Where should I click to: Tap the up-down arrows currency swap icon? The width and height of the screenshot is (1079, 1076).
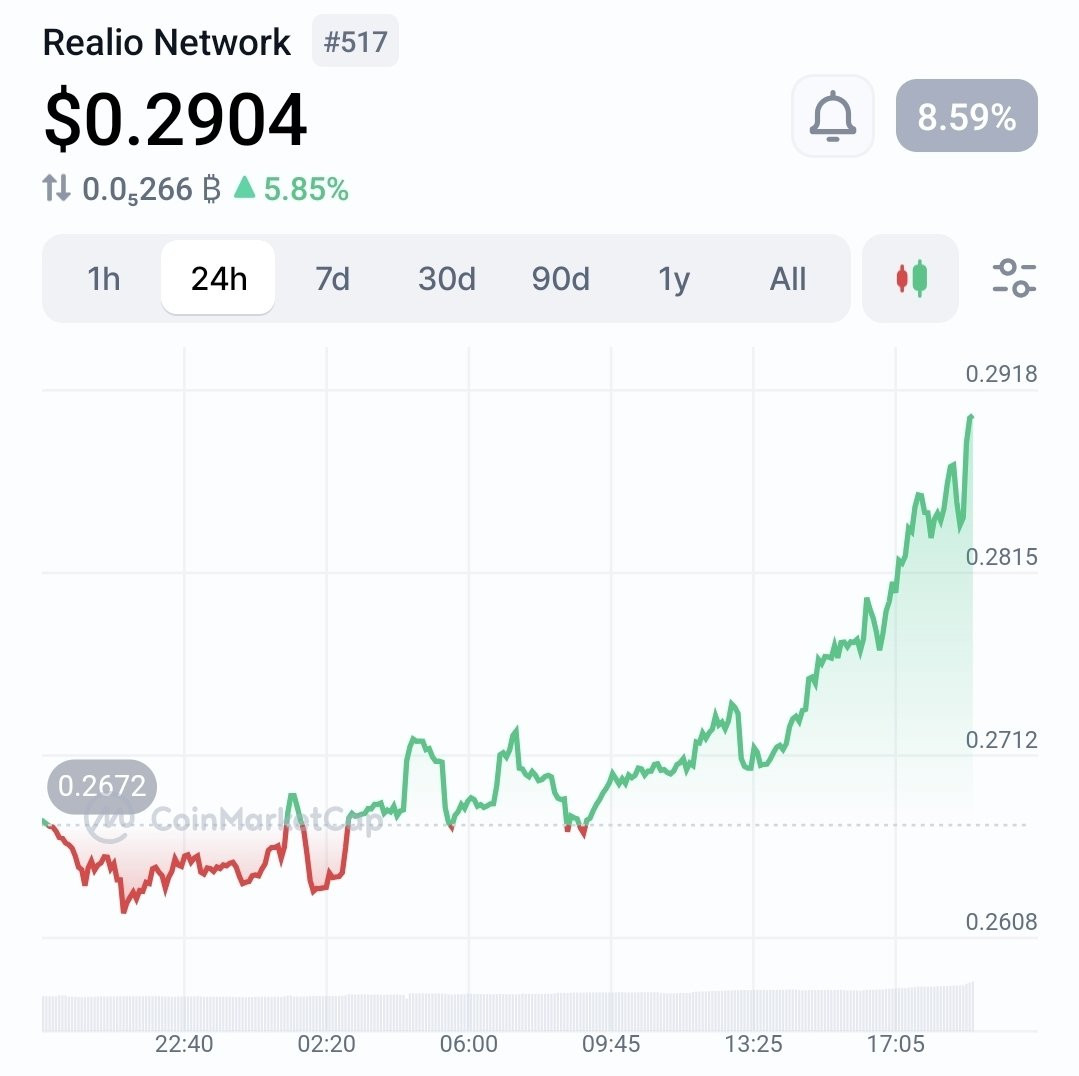point(57,189)
